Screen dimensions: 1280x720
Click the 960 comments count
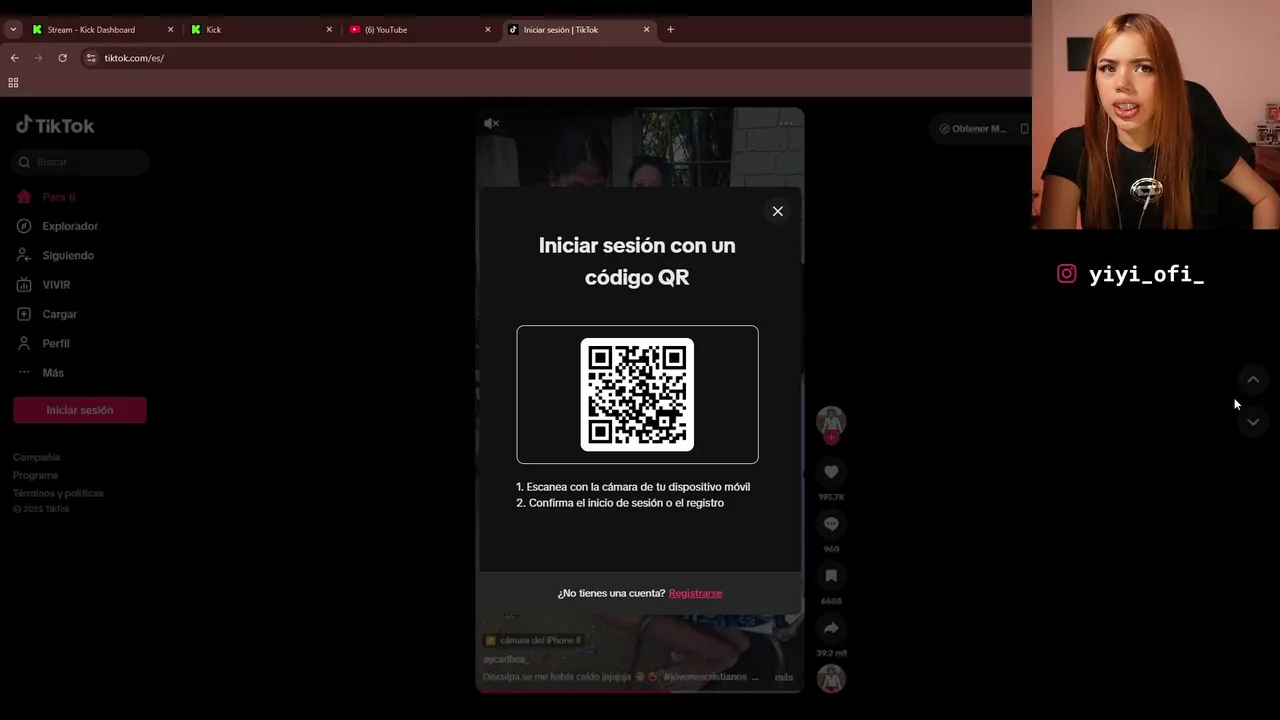click(x=831, y=549)
